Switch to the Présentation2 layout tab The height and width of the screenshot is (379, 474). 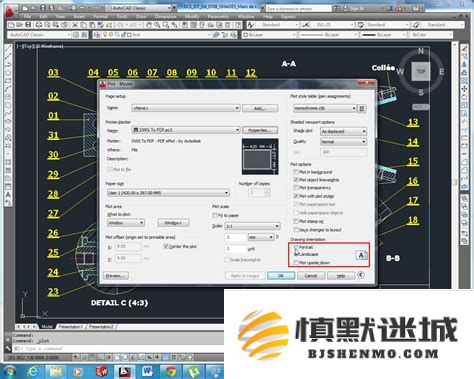101,327
